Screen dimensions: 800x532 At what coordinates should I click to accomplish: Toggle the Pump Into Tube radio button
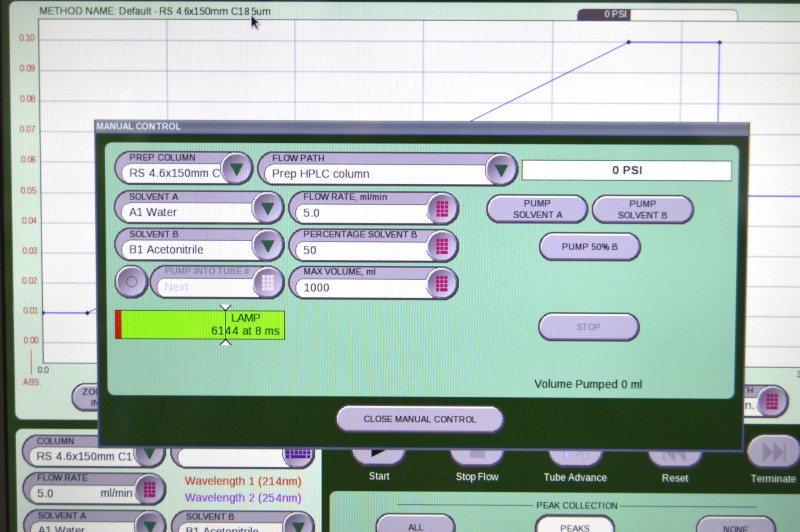click(x=131, y=283)
